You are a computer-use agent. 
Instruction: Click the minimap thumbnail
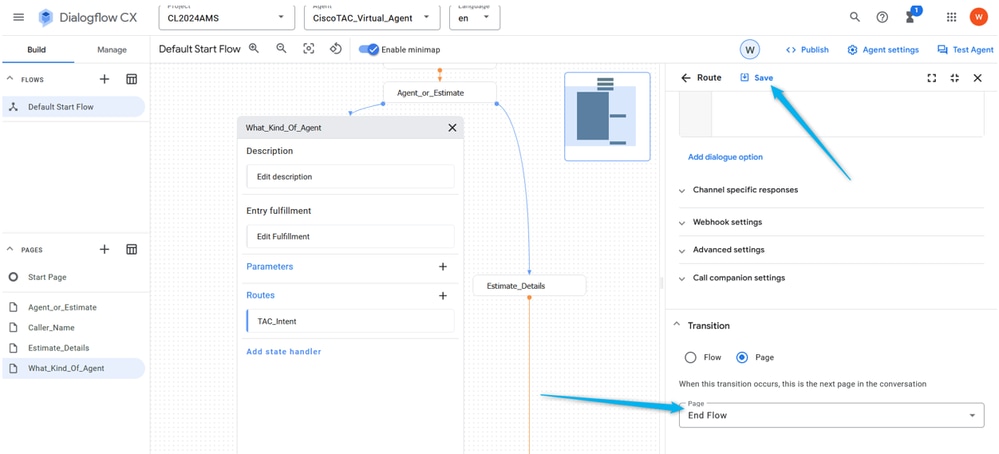pos(607,116)
